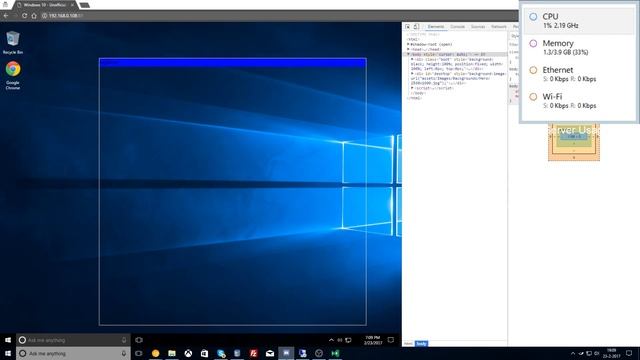Open the web page's Task View icon
Screen dimensions: 640x360
coord(139,340)
